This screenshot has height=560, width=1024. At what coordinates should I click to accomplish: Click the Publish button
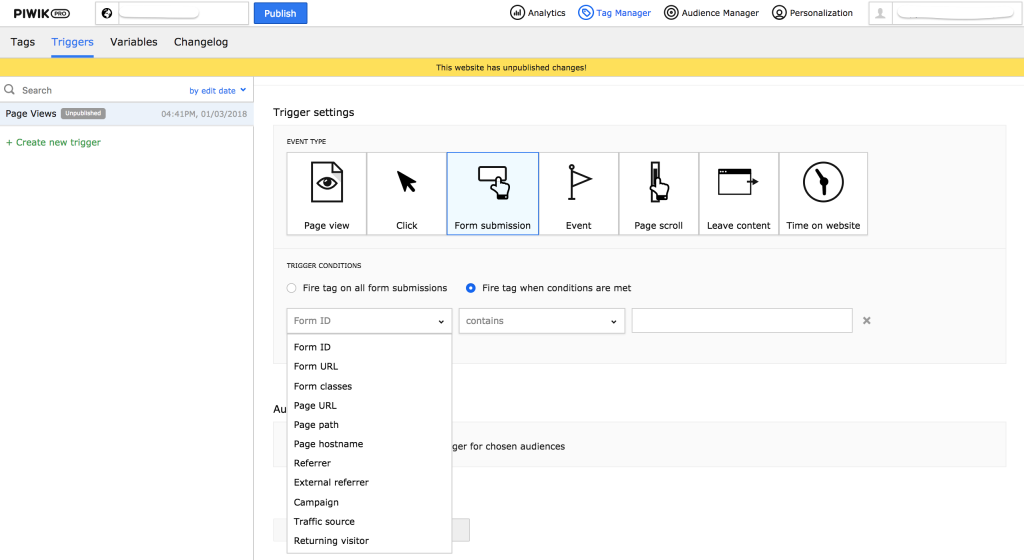[x=280, y=13]
